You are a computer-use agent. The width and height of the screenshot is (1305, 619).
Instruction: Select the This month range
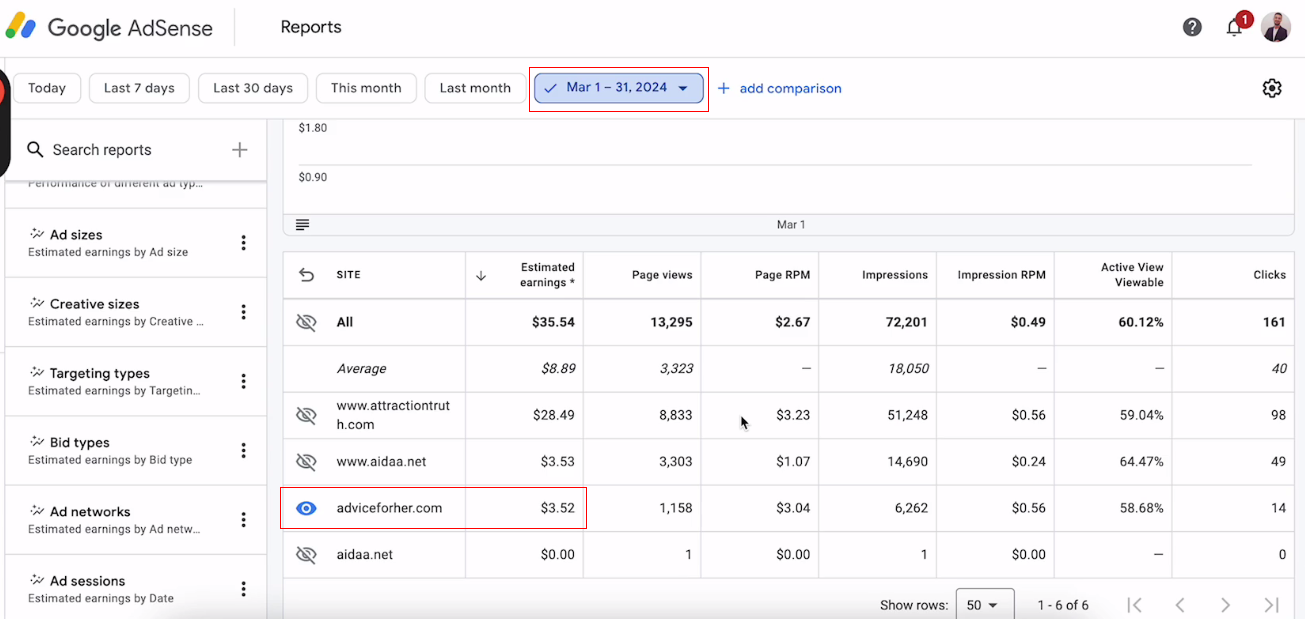tap(366, 88)
